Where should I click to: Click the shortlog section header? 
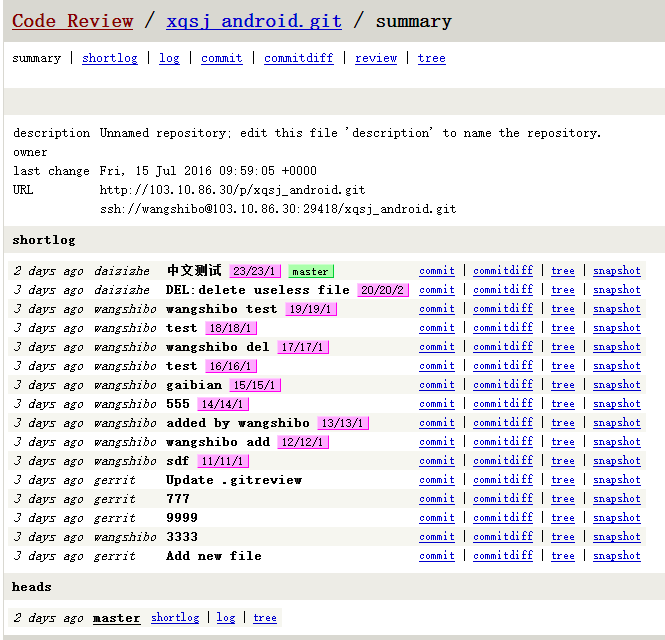click(44, 240)
